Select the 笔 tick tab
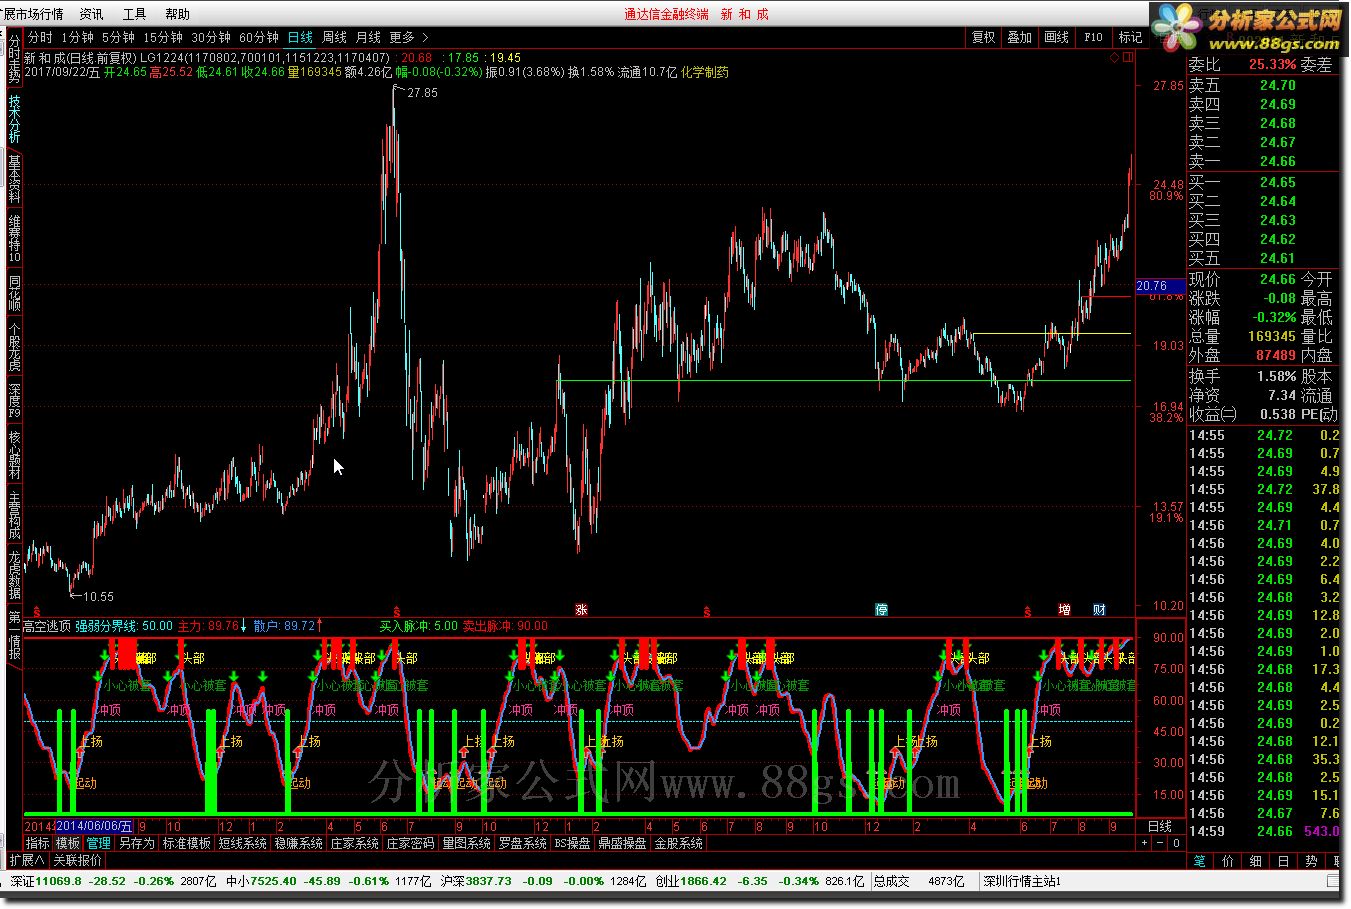The height and width of the screenshot is (909, 1351). point(1201,860)
